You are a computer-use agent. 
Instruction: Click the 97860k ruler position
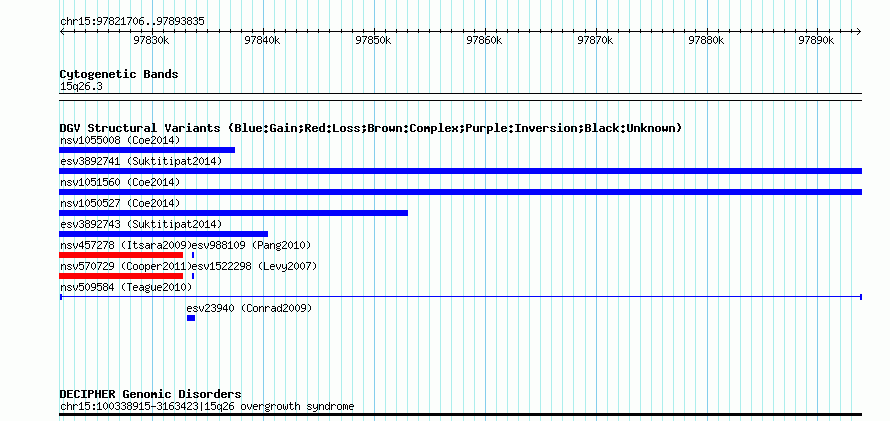coord(484,40)
